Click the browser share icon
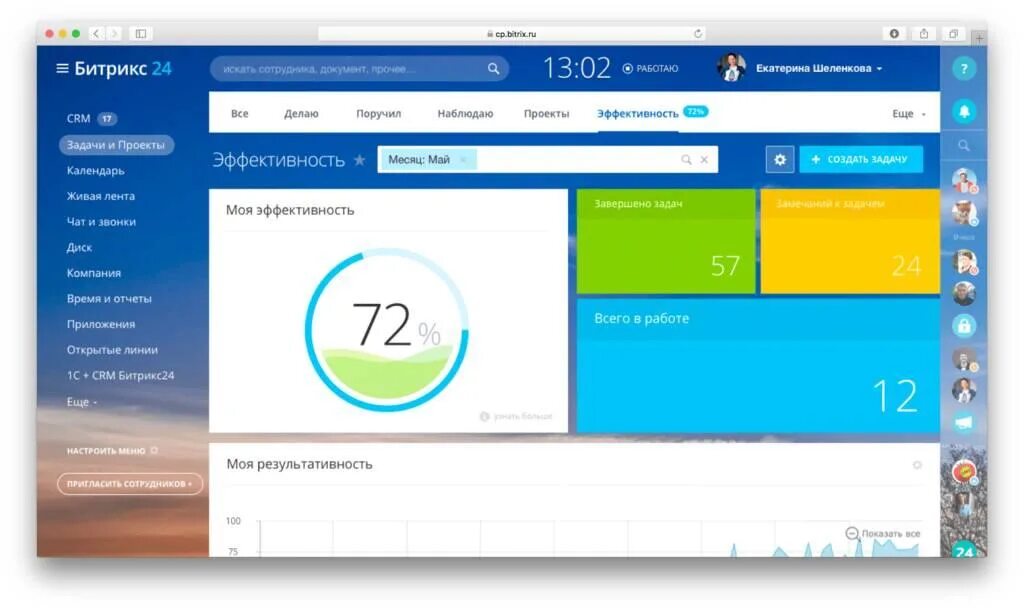1024x610 pixels. [x=923, y=33]
